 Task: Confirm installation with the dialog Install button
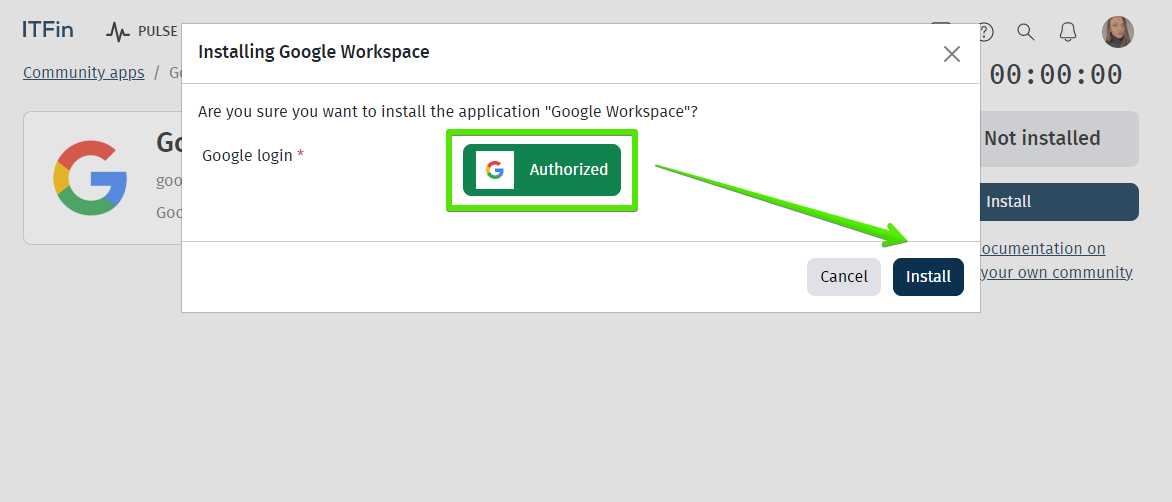tap(928, 276)
